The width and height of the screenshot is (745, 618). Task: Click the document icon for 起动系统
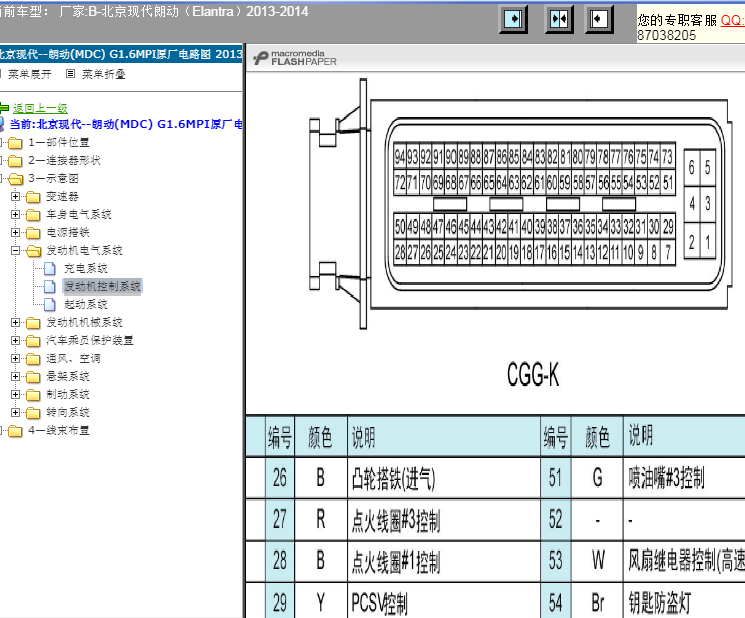coord(50,304)
